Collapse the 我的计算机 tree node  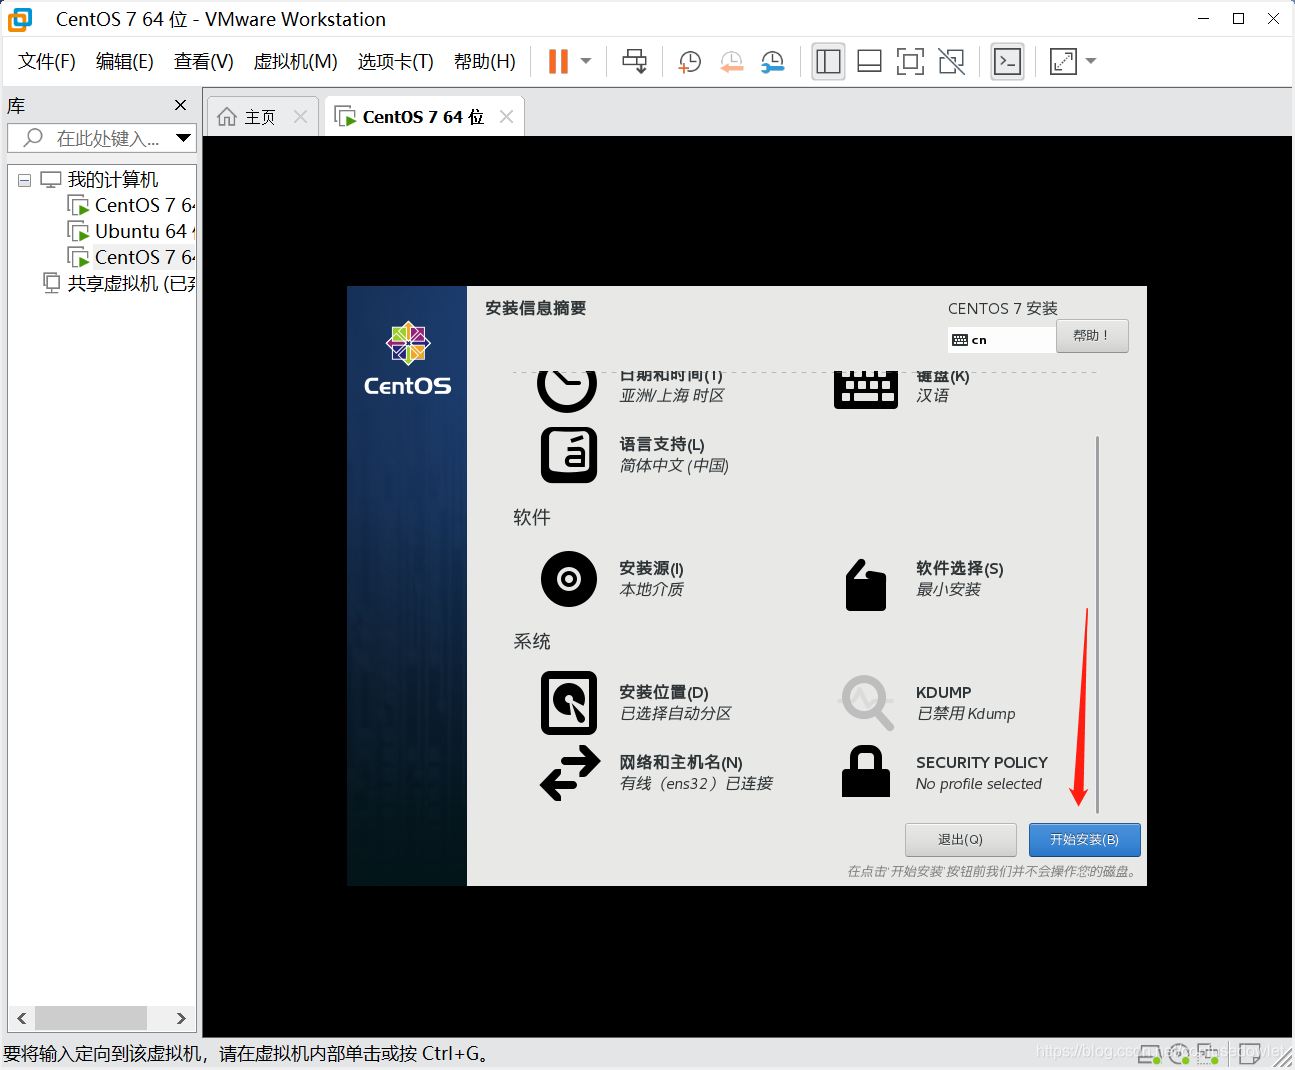click(24, 180)
